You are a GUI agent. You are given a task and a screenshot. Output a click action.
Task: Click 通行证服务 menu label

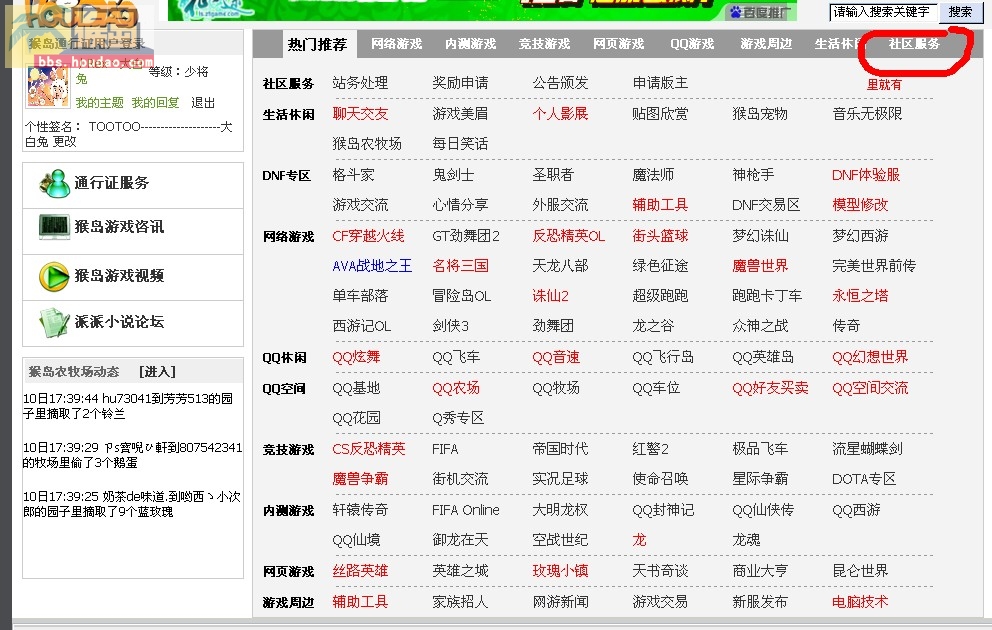(112, 183)
